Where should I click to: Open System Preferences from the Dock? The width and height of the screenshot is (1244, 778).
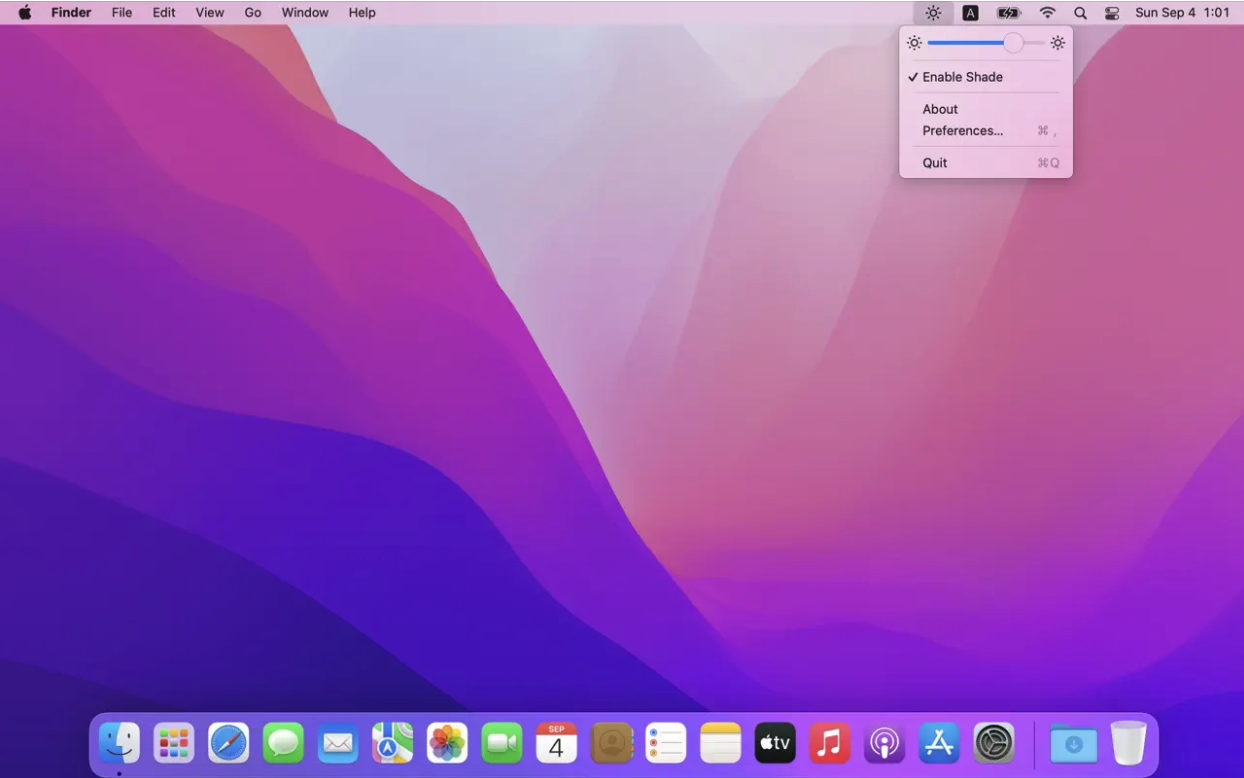tap(994, 743)
